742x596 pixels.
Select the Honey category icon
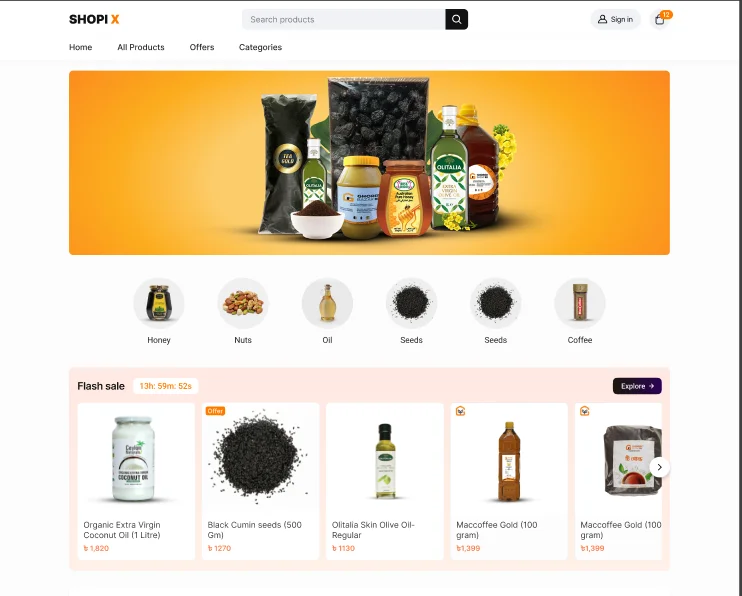(159, 303)
